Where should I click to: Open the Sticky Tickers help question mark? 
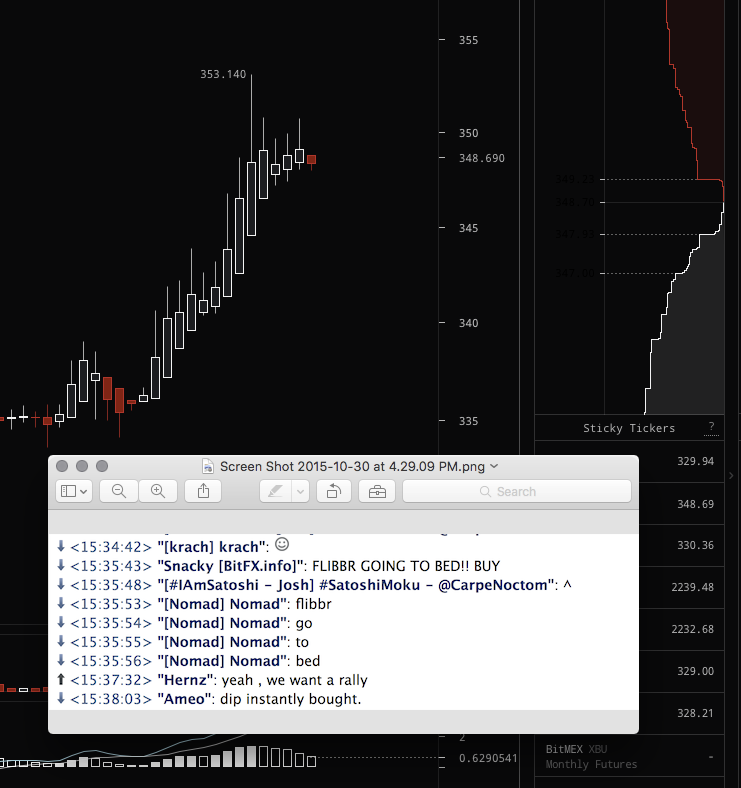(x=711, y=427)
